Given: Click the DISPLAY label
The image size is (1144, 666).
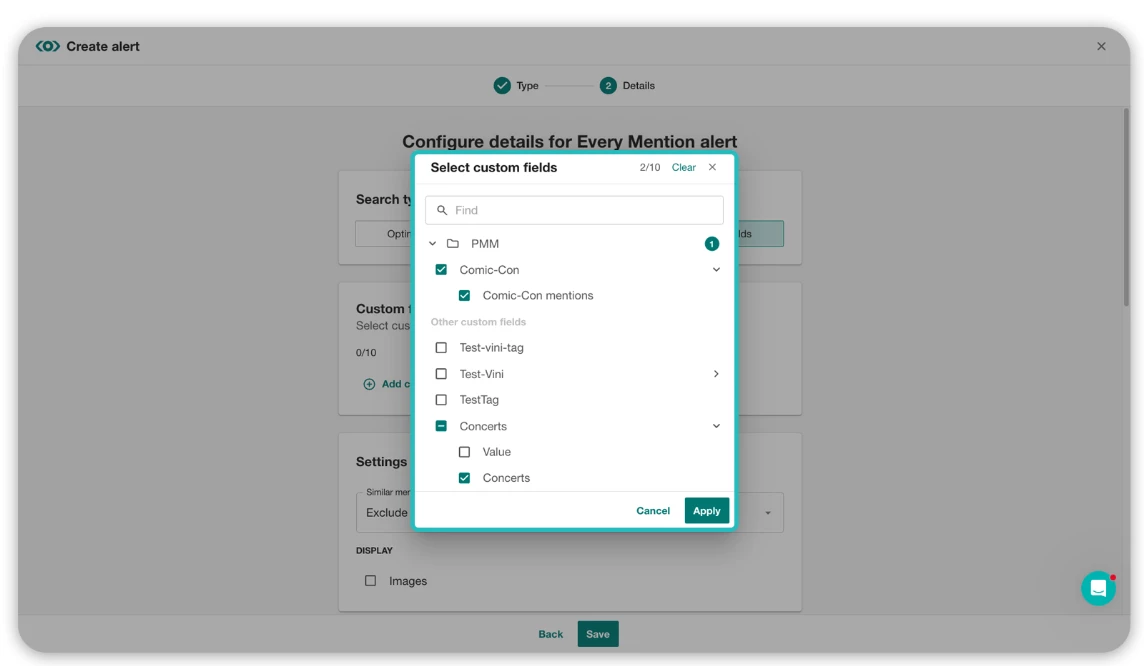Looking at the screenshot, I should pos(374,550).
